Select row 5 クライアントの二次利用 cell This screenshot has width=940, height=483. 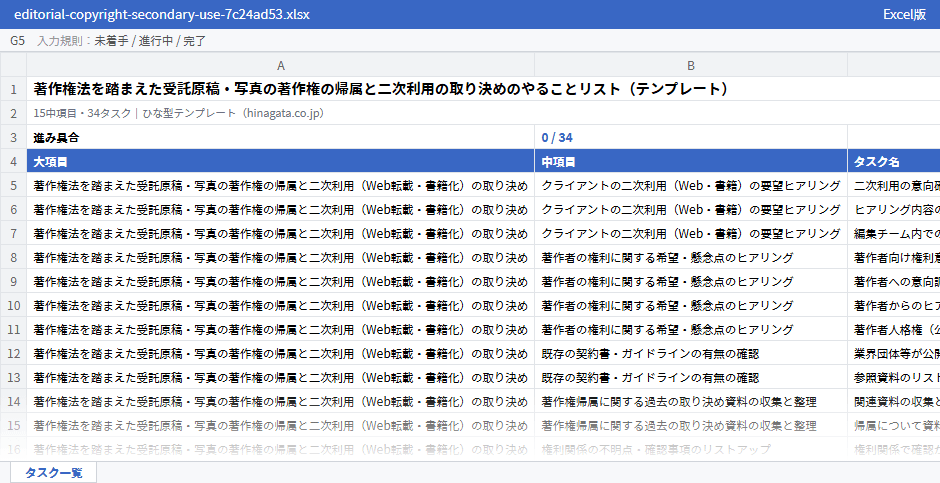click(x=691, y=185)
